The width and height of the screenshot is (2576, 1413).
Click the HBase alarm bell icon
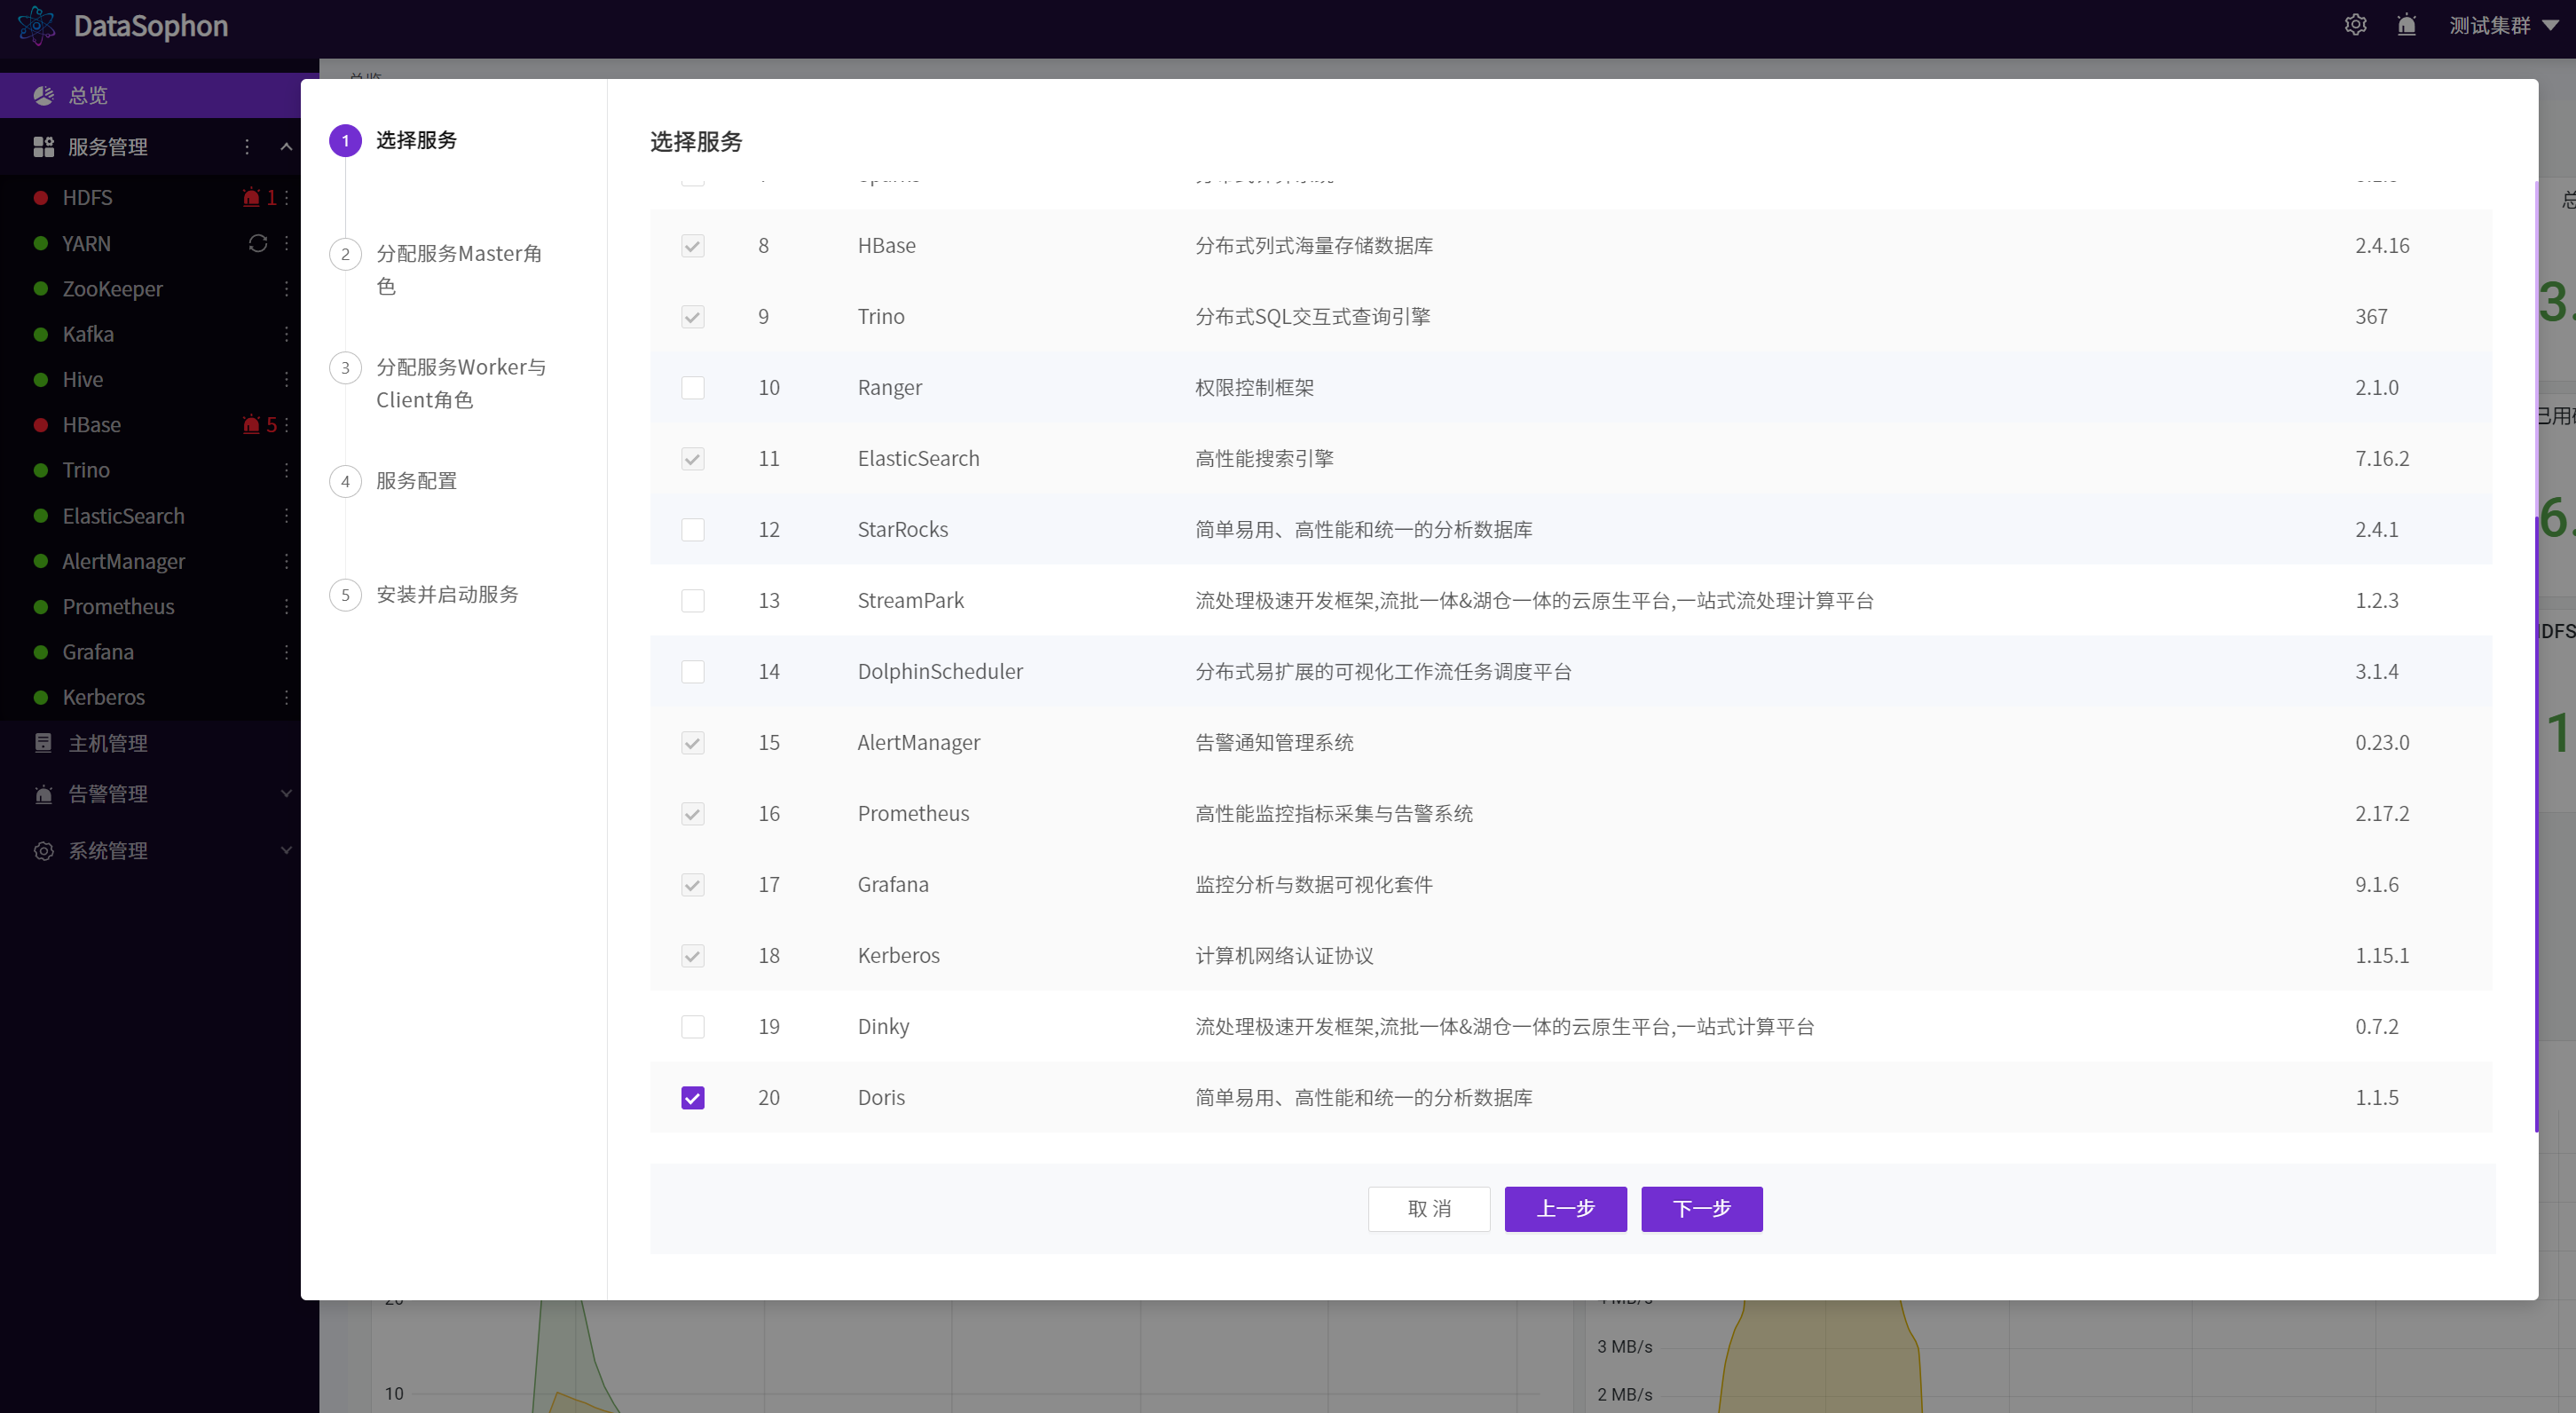[251, 425]
